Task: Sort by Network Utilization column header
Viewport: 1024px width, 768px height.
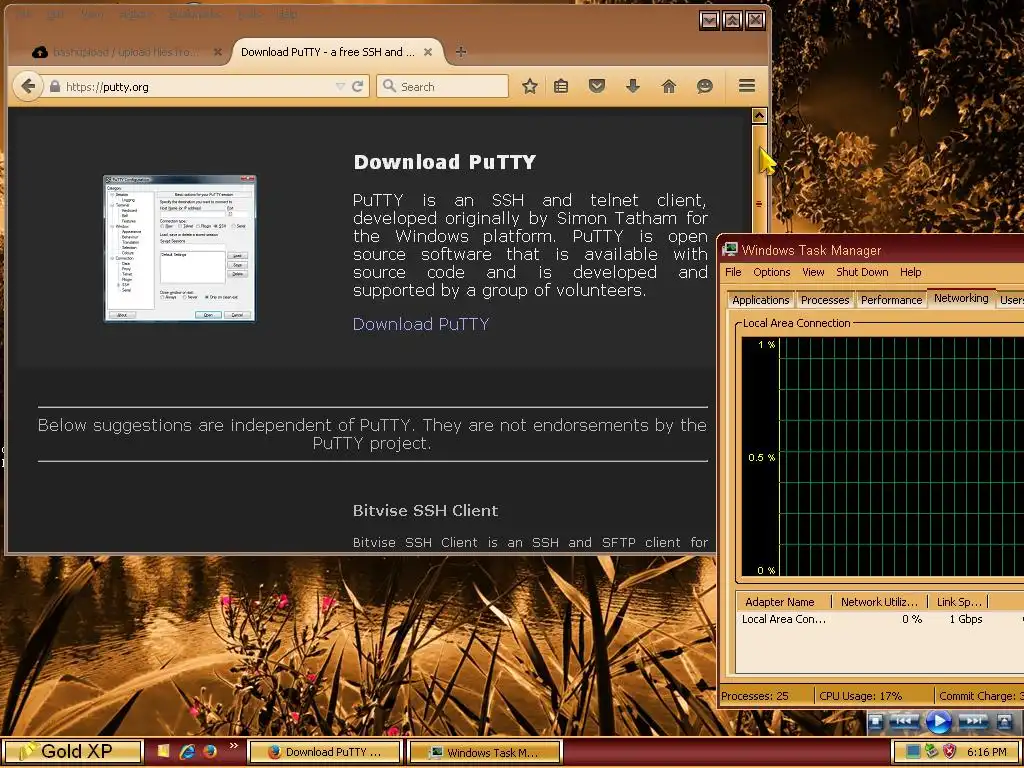Action: [x=879, y=601]
